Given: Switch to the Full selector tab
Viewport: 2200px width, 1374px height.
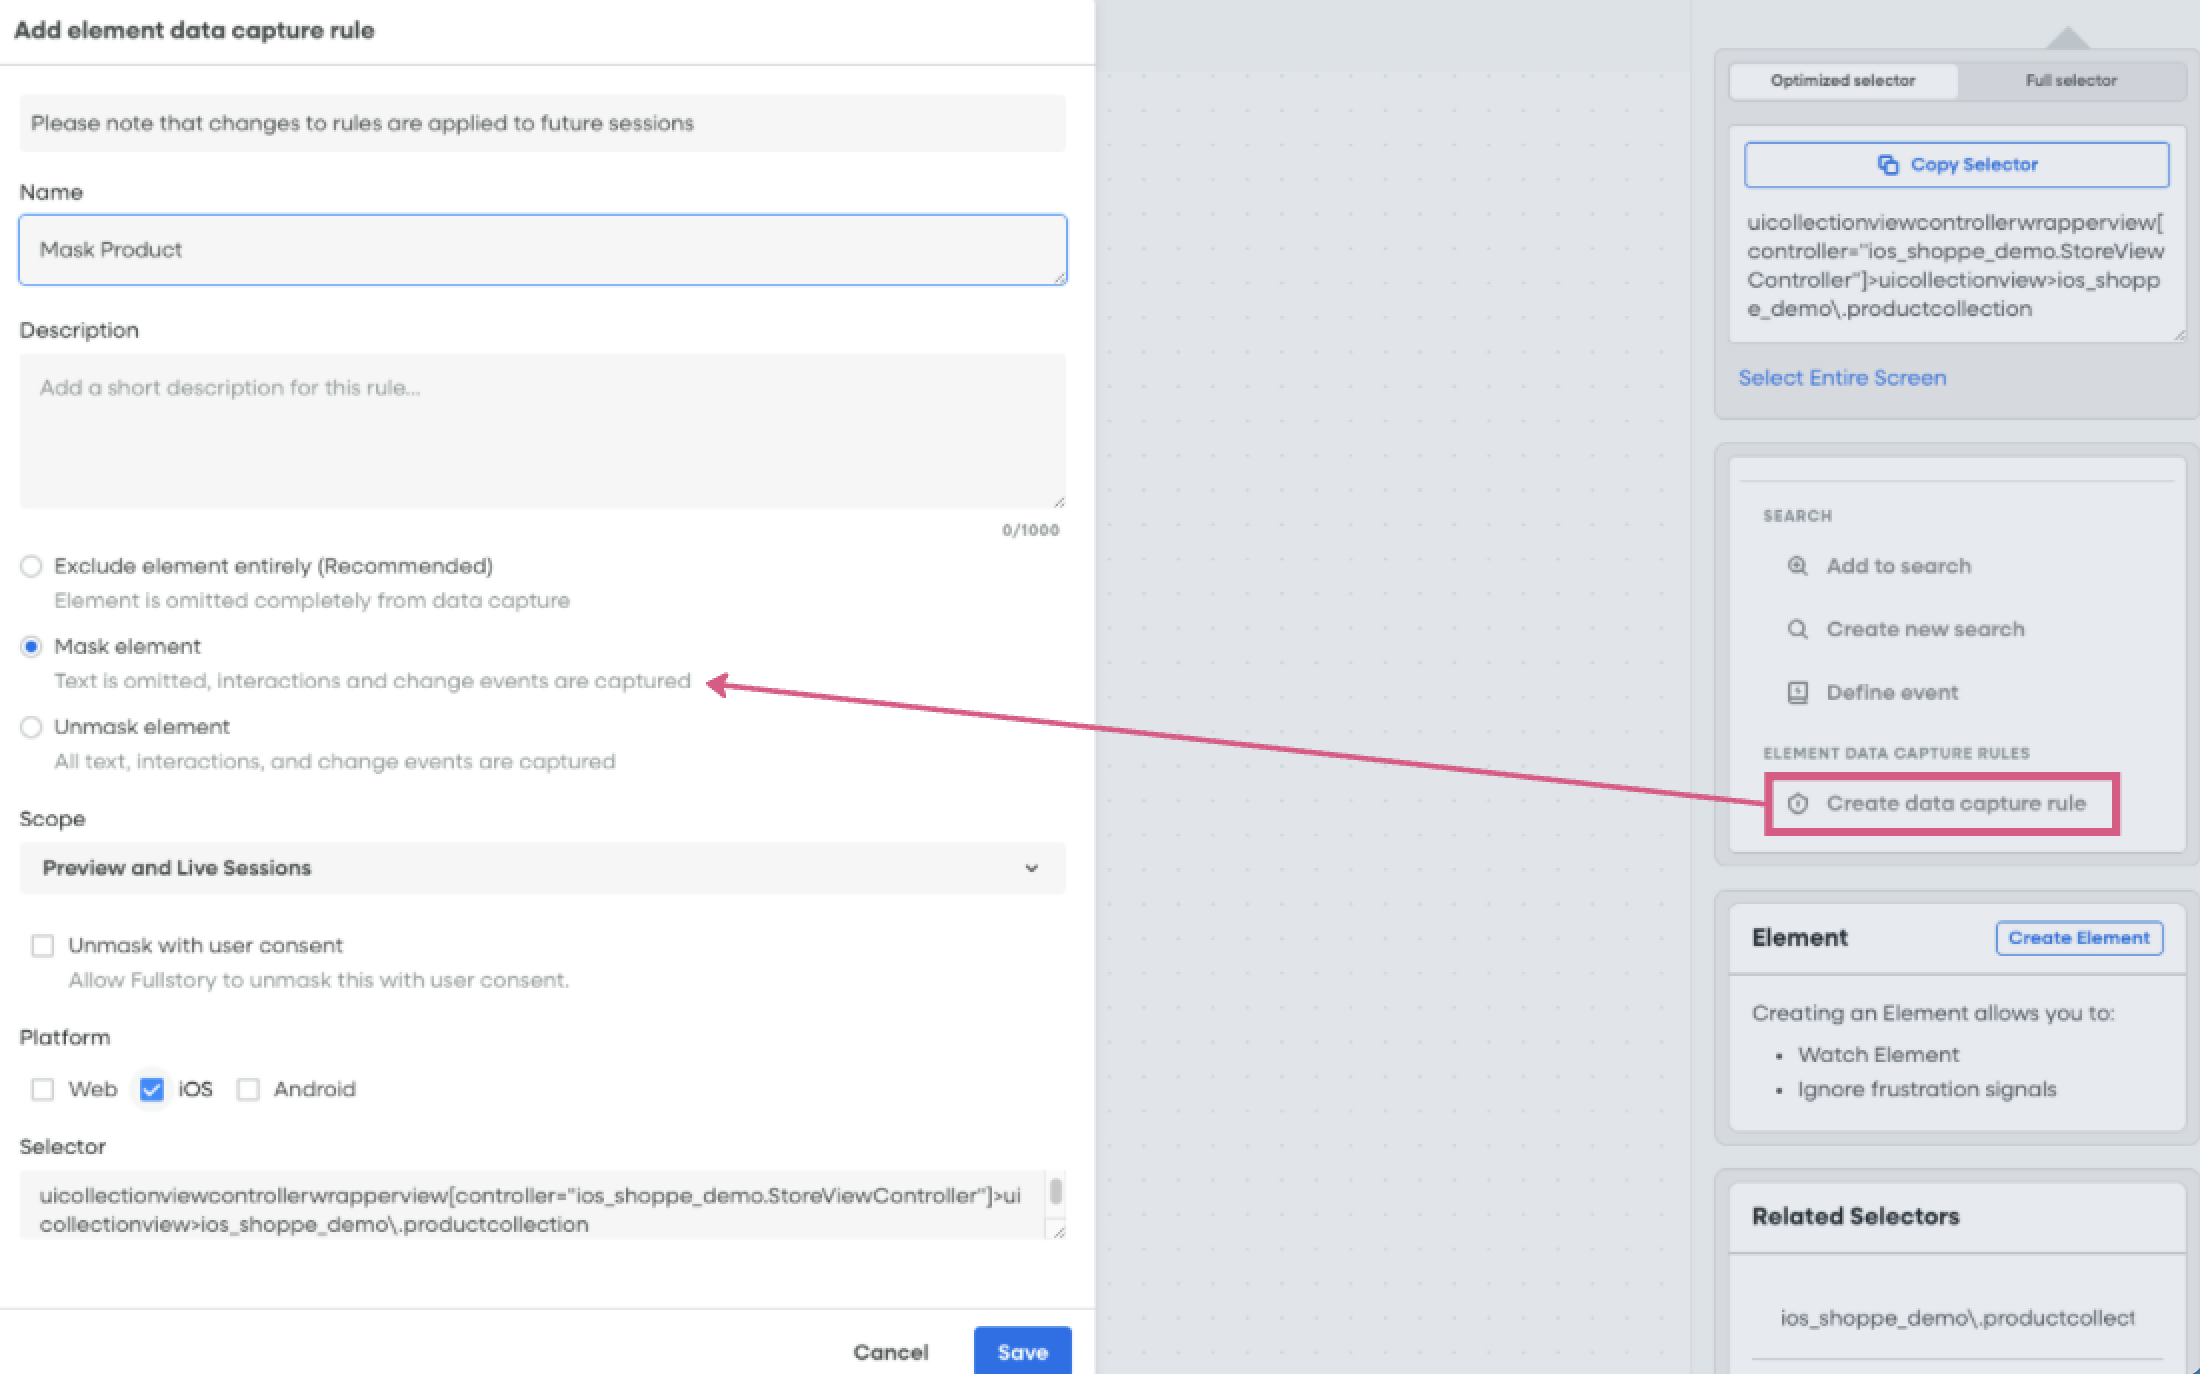Looking at the screenshot, I should [2071, 81].
